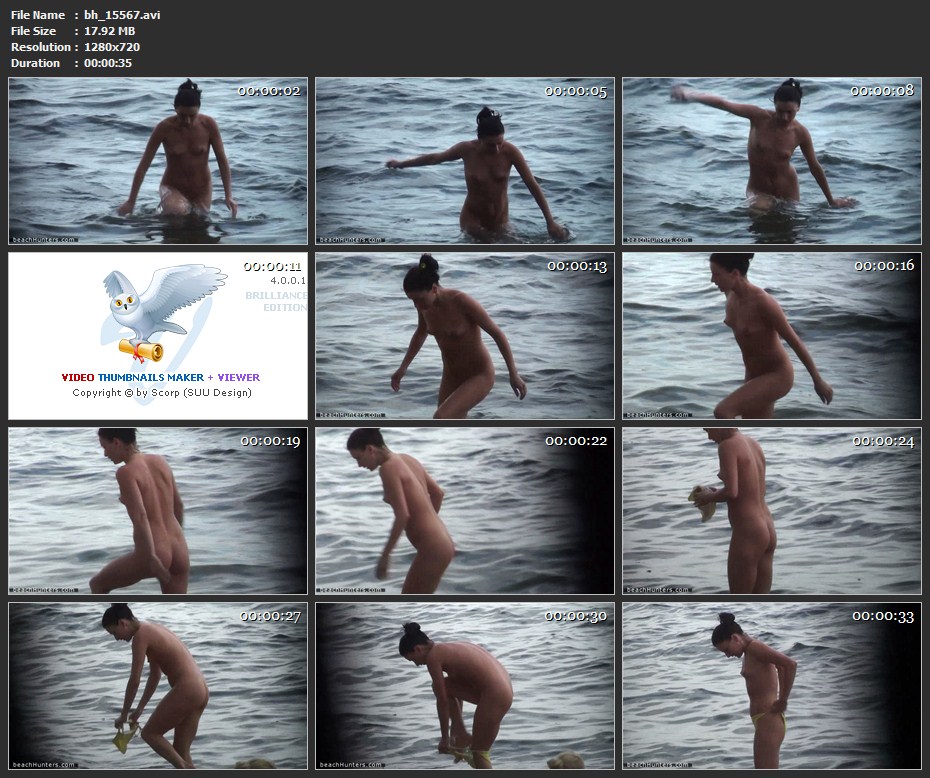
Task: Click the 'VIDEO THUMBNAILS MAKER + VIEWER' text
Action: tap(161, 377)
